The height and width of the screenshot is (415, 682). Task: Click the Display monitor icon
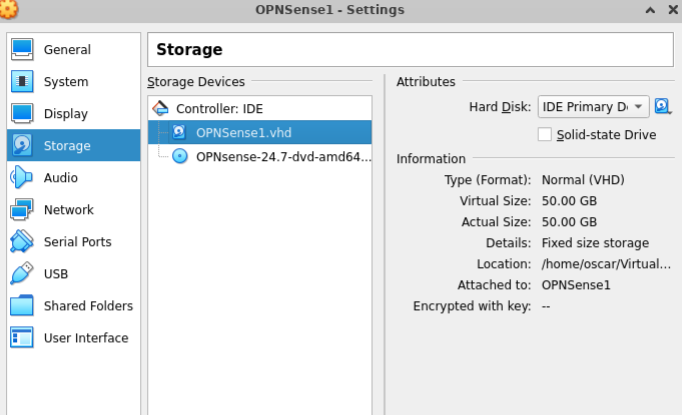tap(22, 114)
